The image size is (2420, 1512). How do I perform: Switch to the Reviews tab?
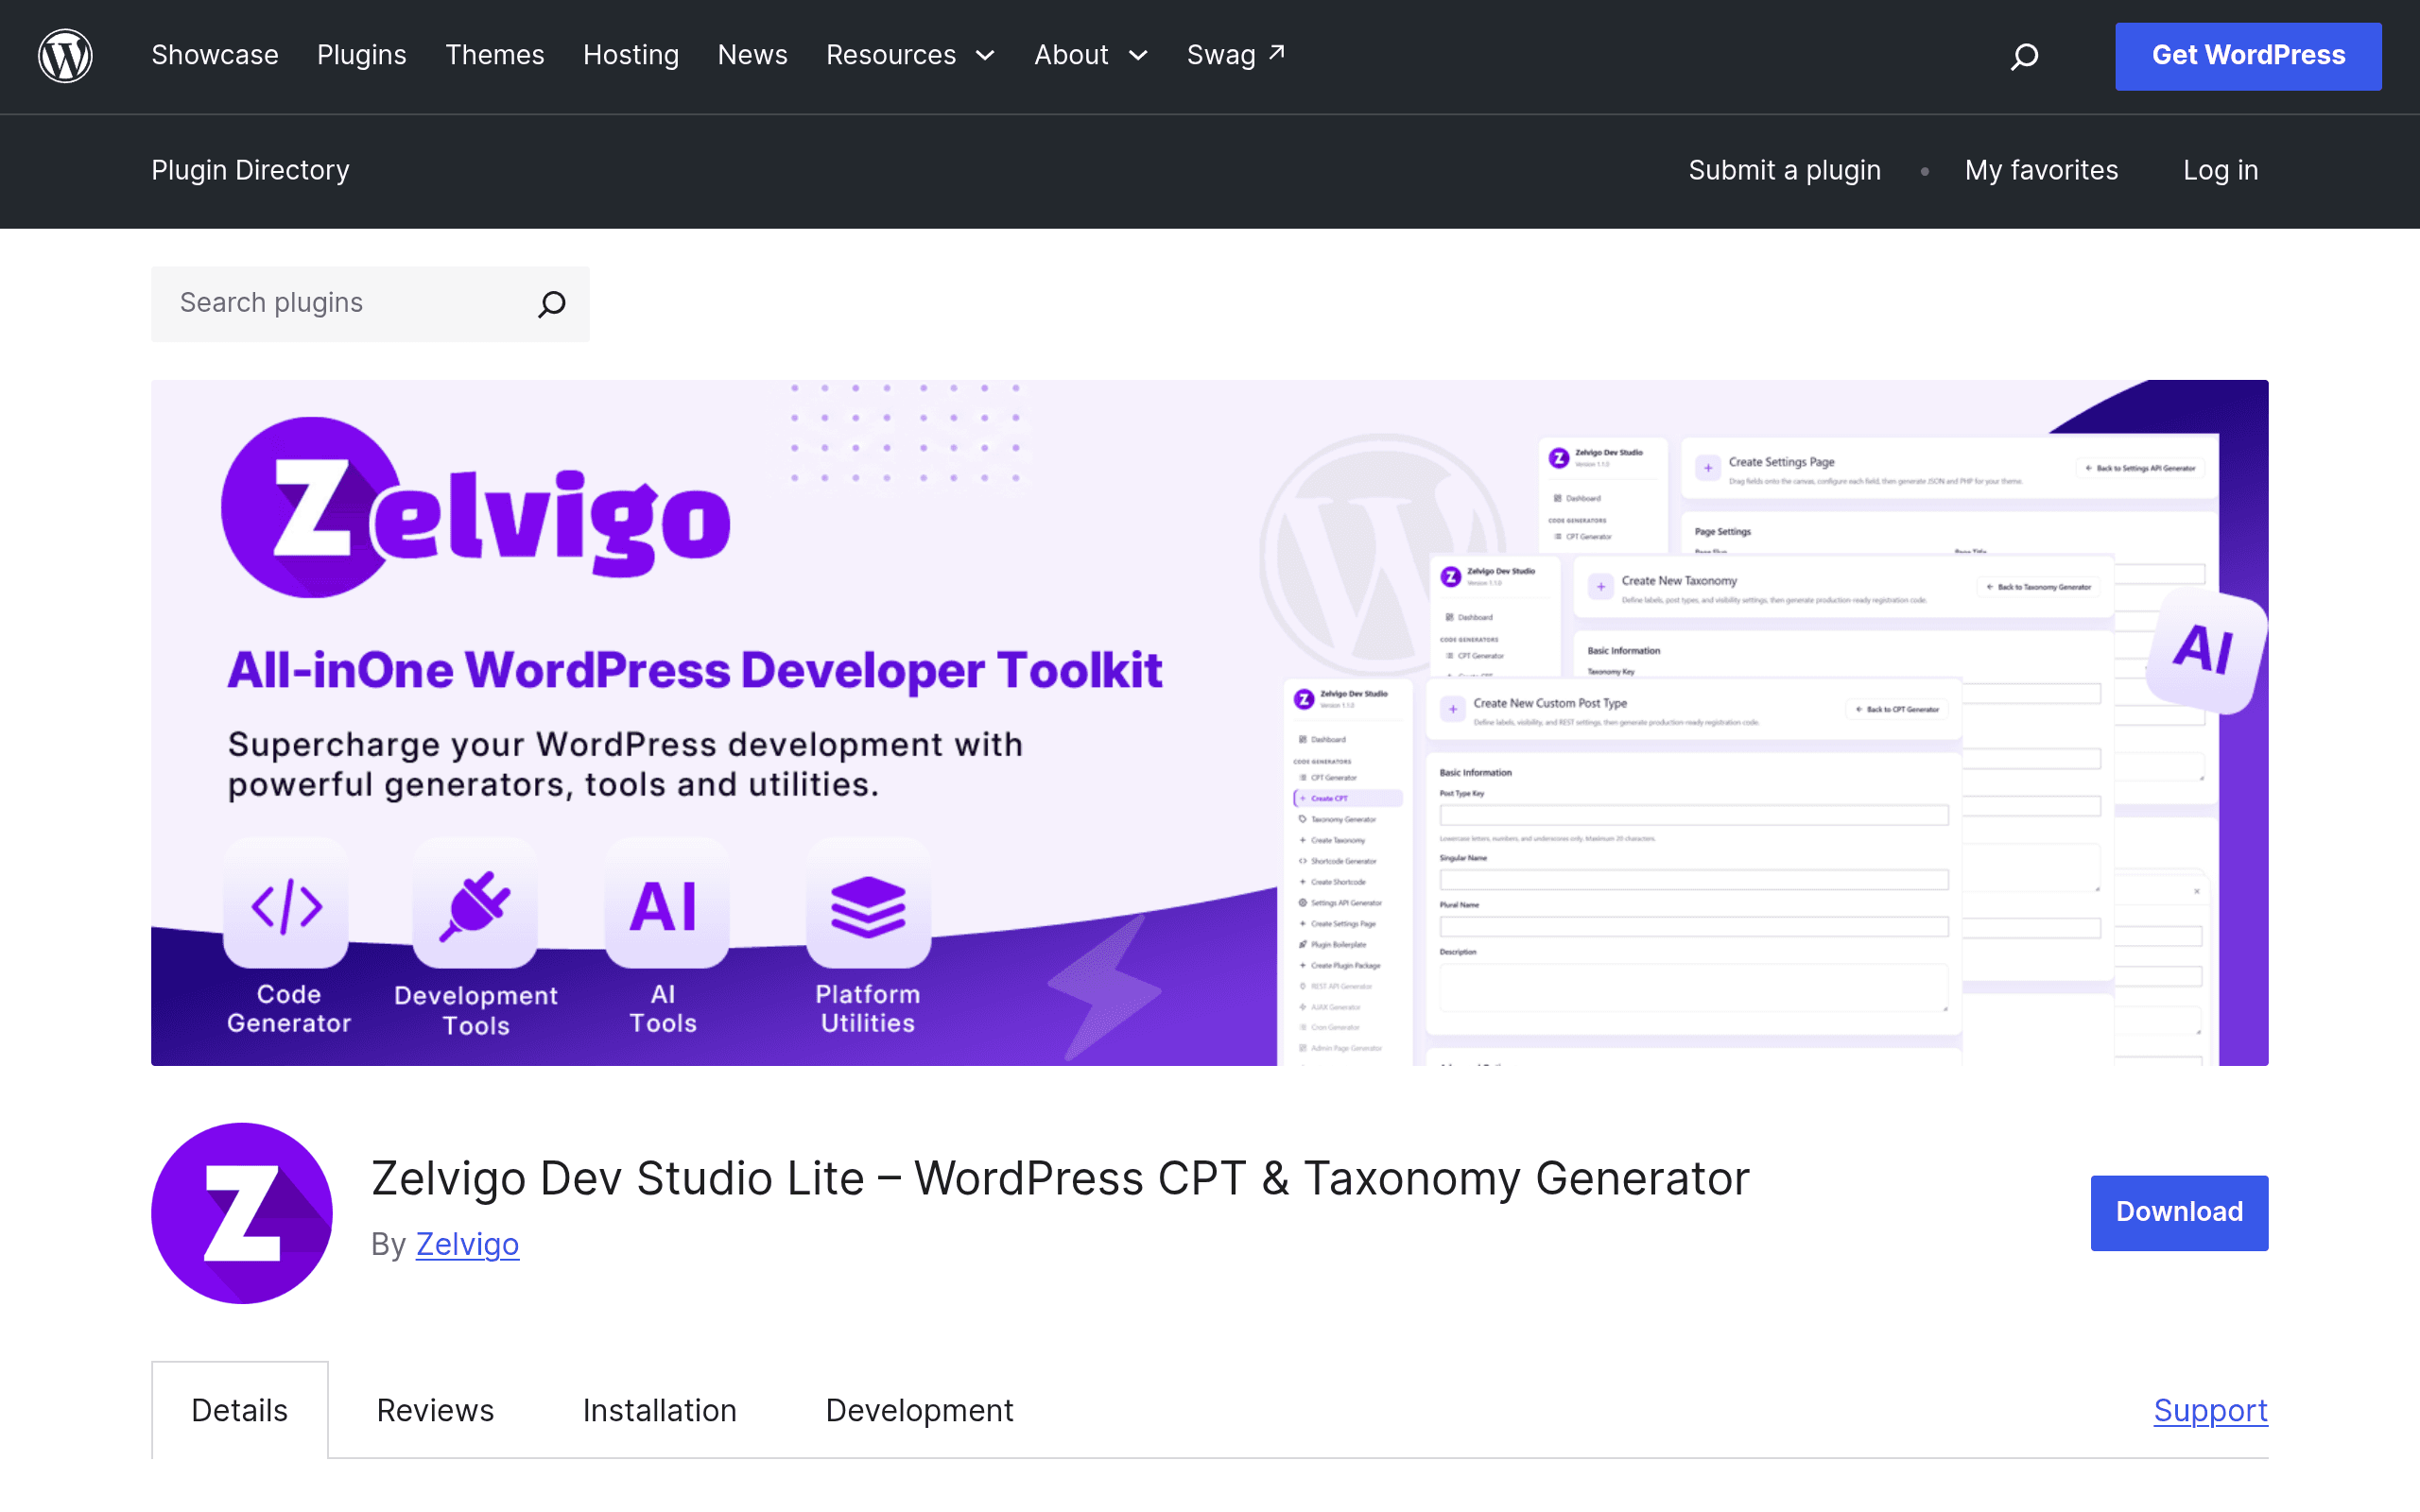click(435, 1410)
